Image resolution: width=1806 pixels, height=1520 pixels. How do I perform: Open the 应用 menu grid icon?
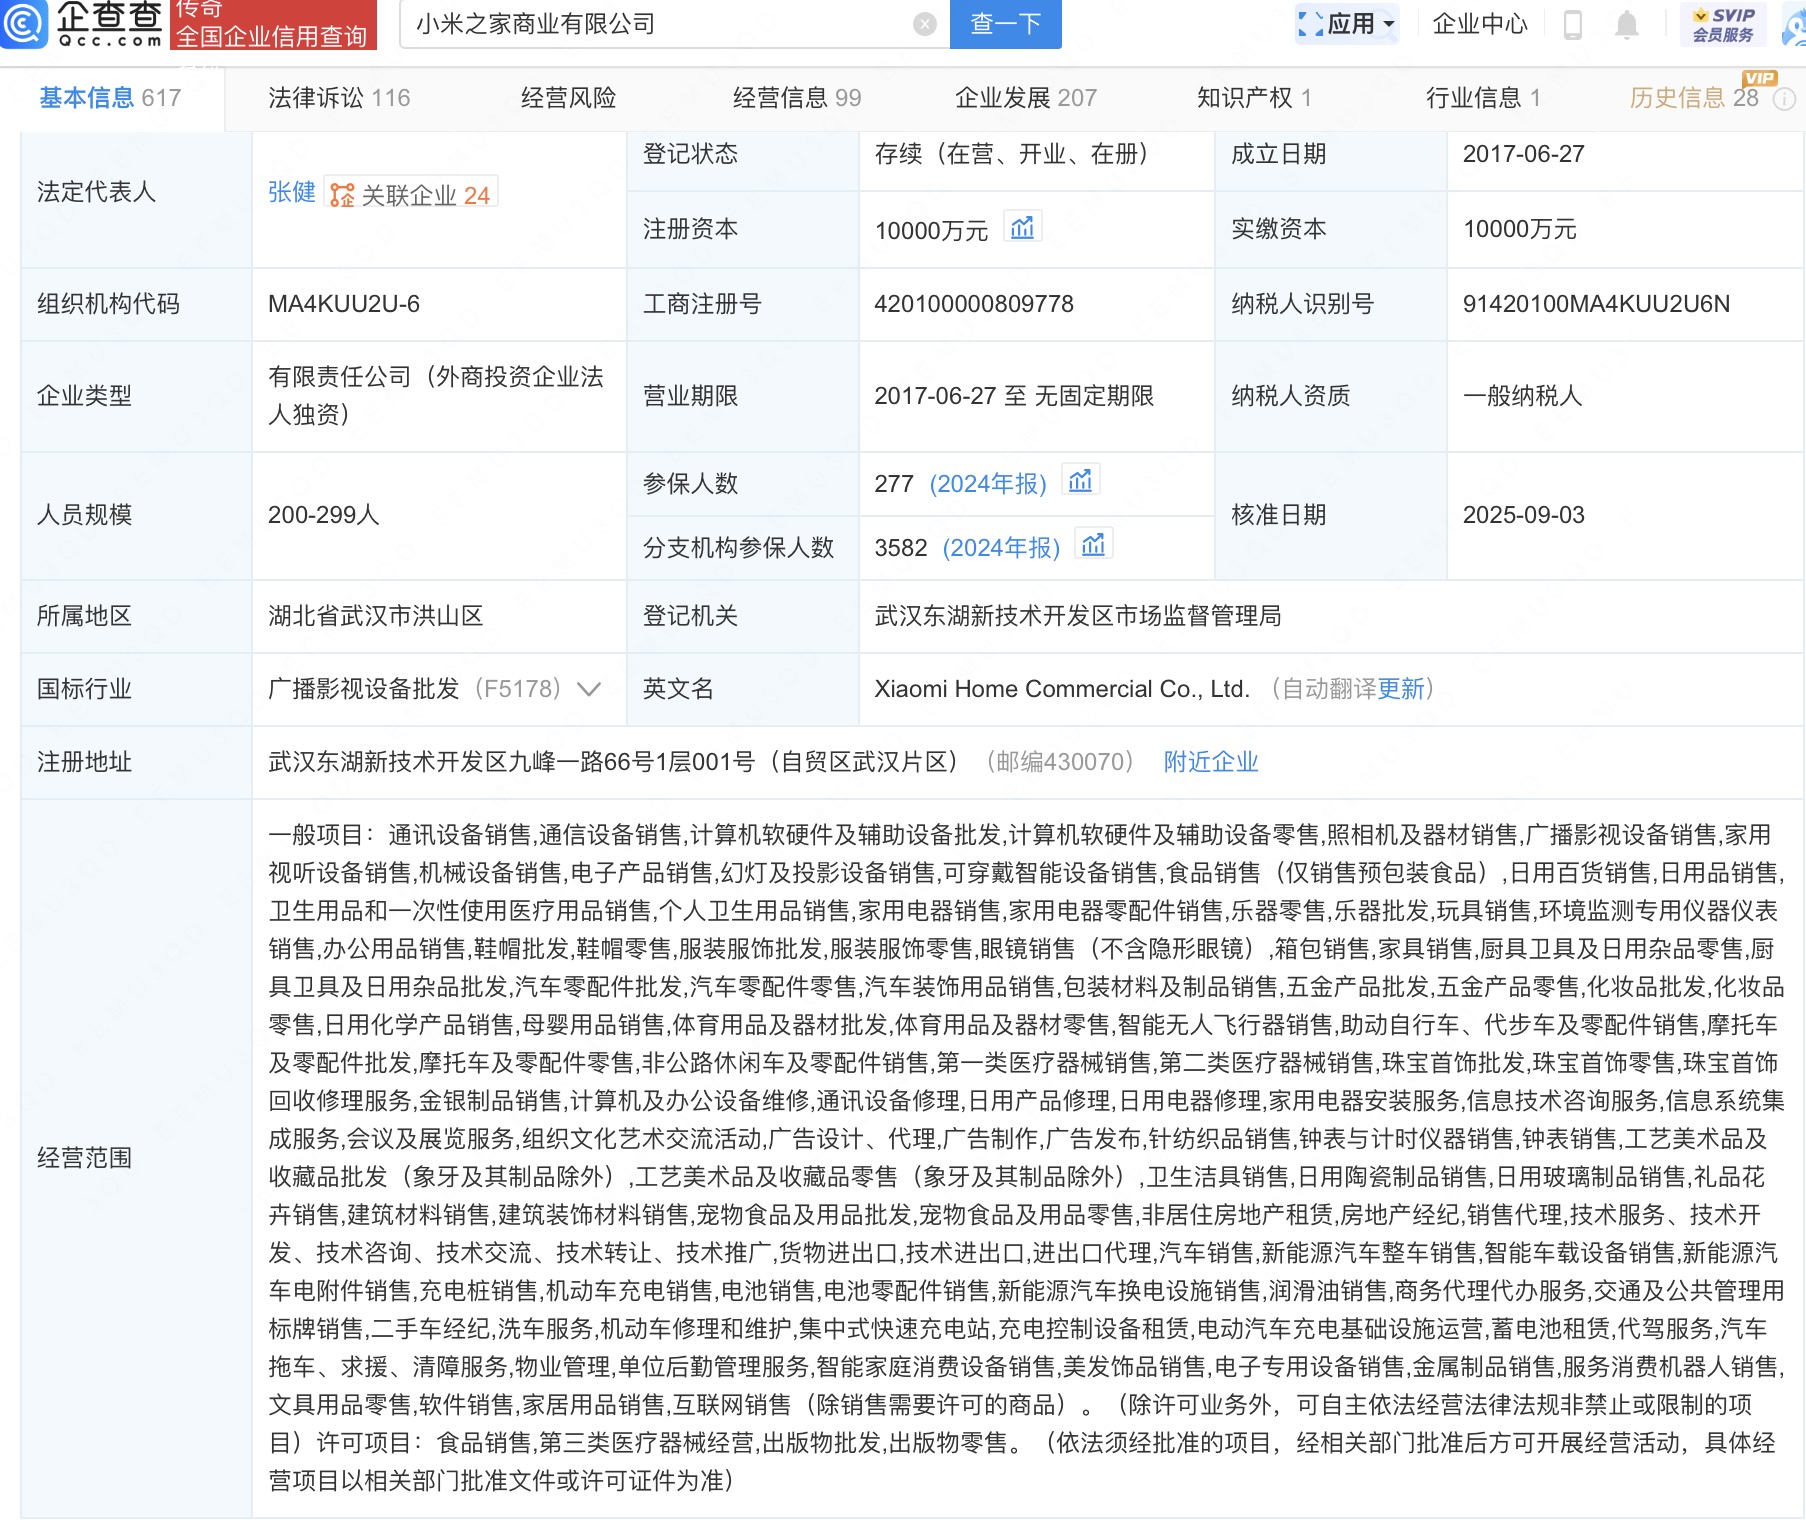click(x=1310, y=24)
